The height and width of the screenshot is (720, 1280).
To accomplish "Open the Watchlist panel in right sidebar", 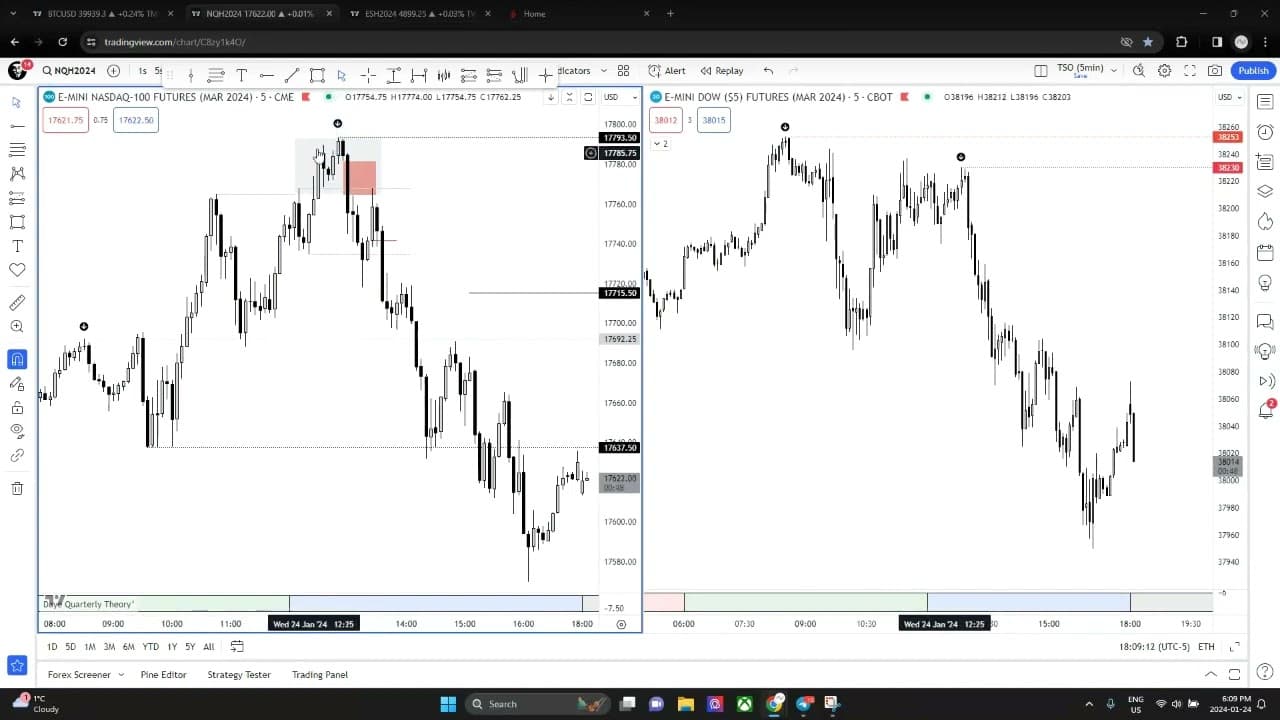I will click(x=1265, y=102).
